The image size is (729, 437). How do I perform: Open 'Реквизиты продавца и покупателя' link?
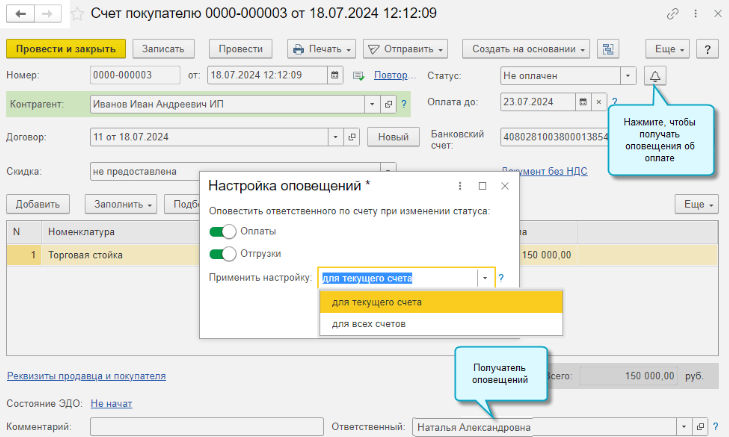[86, 376]
